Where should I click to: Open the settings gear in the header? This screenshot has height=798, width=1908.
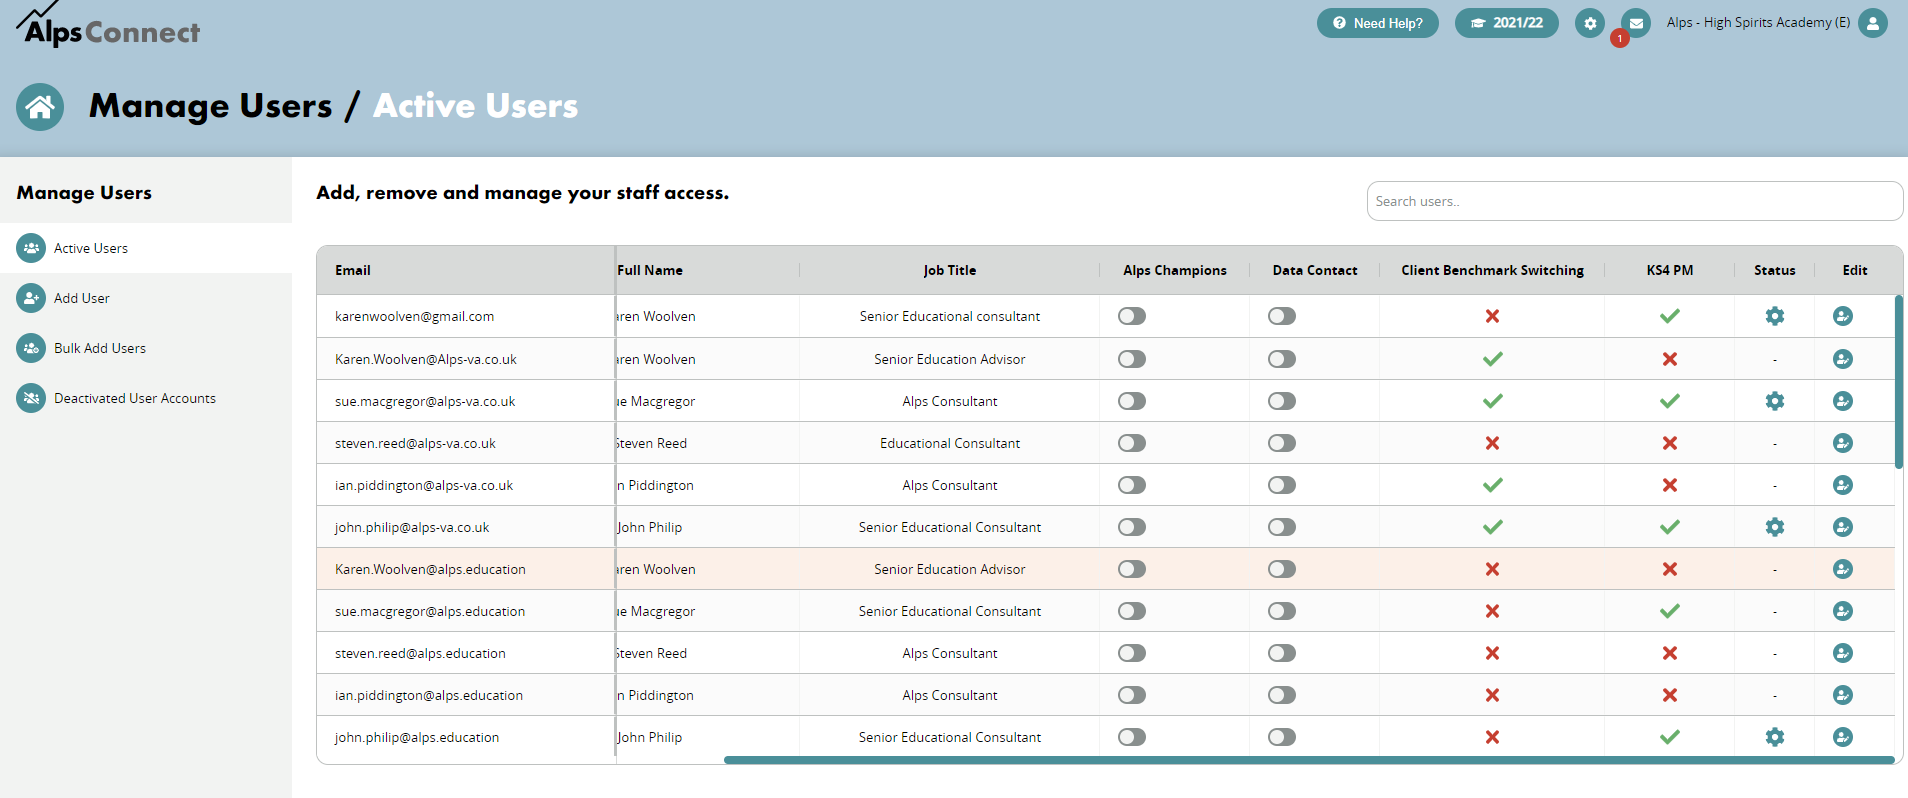click(1590, 23)
